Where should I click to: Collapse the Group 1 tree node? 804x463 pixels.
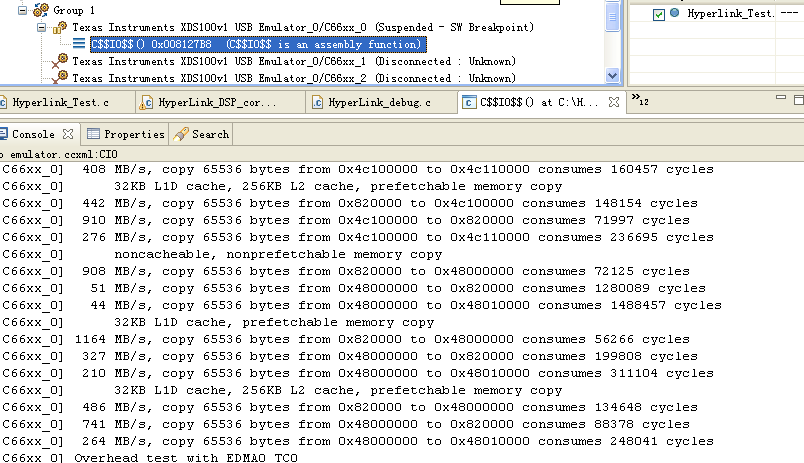[x=23, y=10]
